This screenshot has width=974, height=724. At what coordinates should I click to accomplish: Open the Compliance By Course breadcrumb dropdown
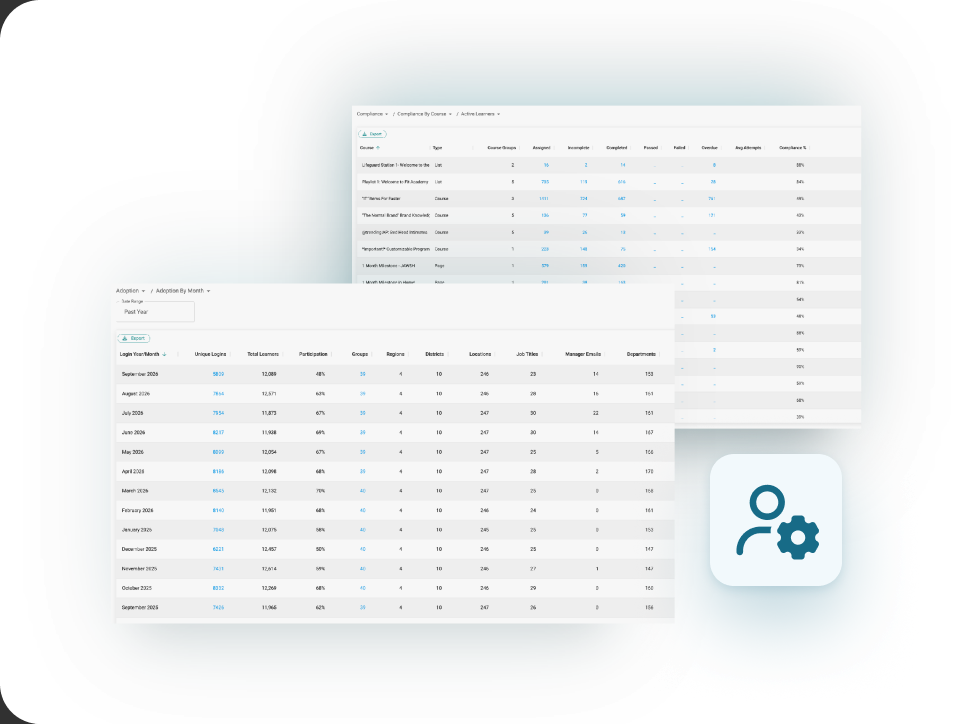click(x=424, y=114)
